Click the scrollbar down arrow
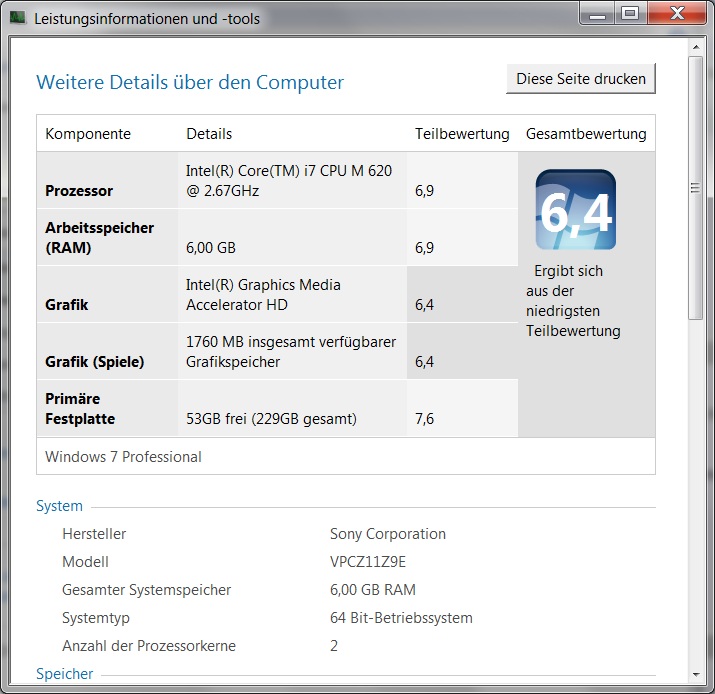Screen dimensions: 715x694 (x=696, y=674)
